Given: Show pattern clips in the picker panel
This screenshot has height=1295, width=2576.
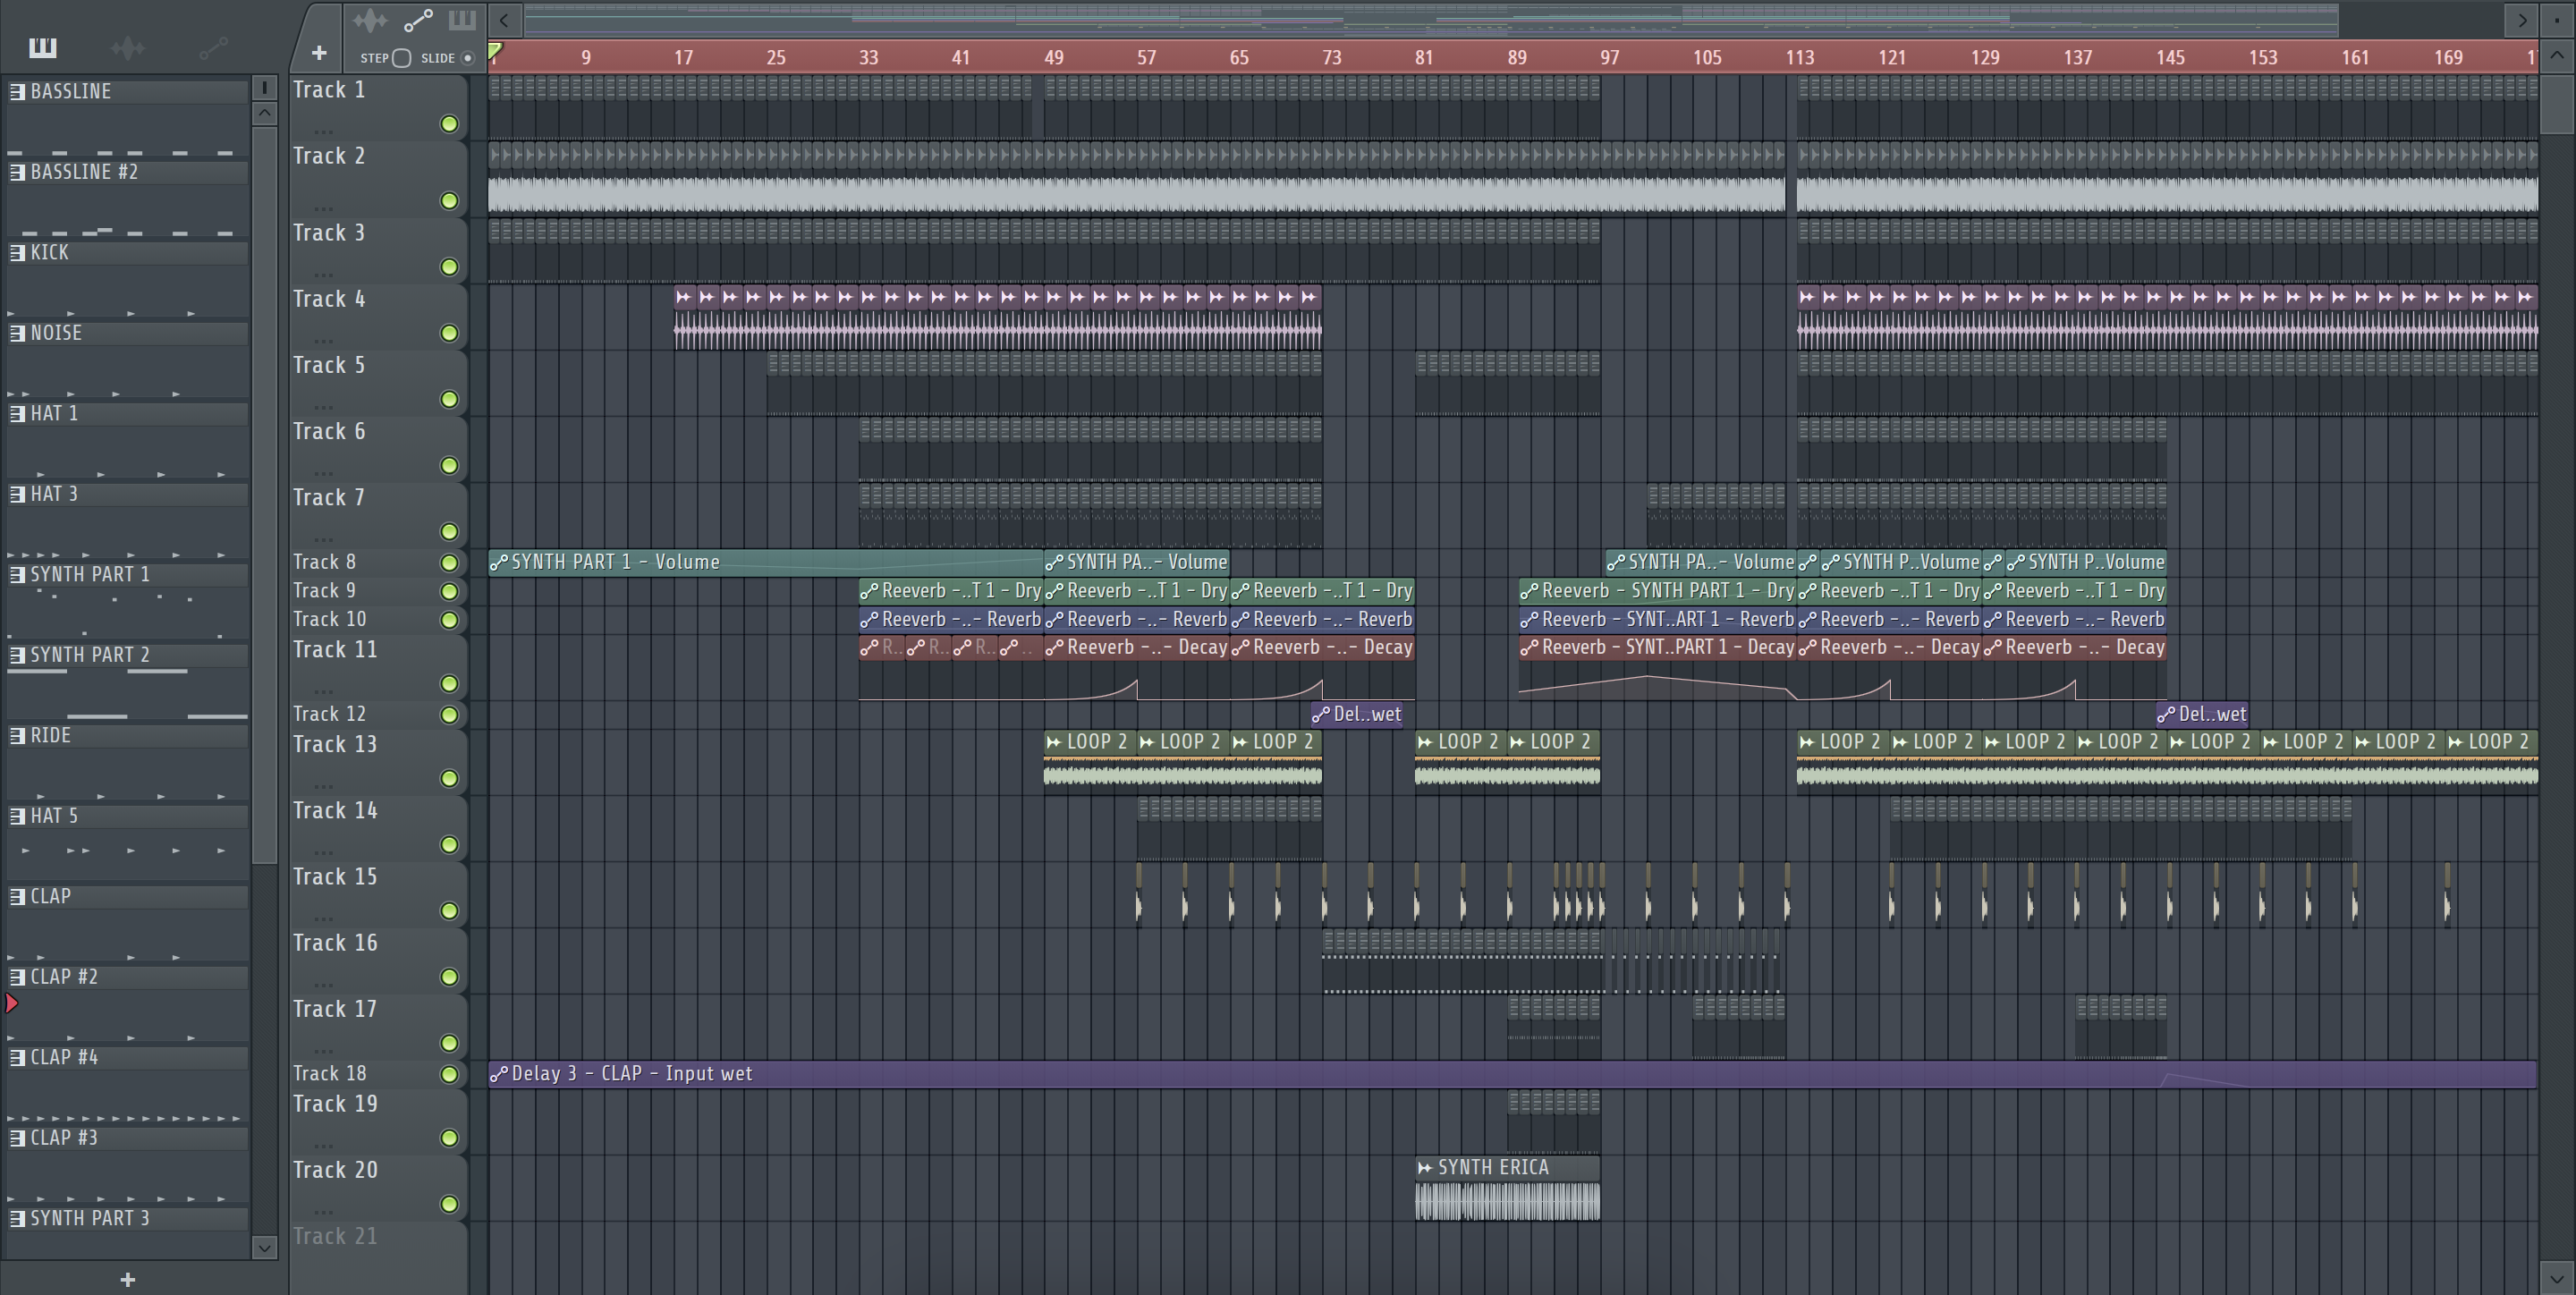Looking at the screenshot, I should click(x=43, y=47).
